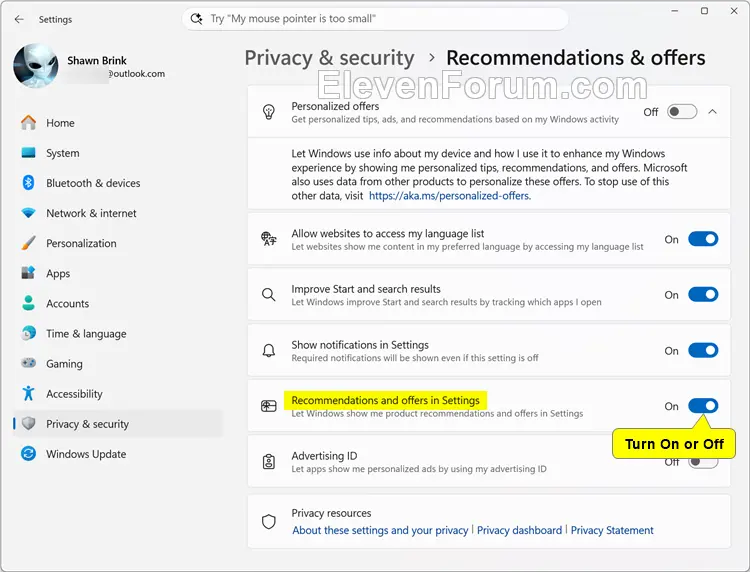The width and height of the screenshot is (750, 572).
Task: Select Apps in navigation
Action: tap(118, 274)
